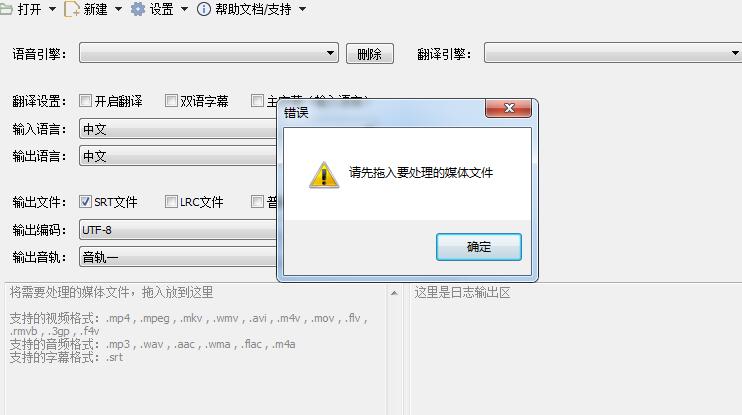Screen dimensions: 742x415
Task: Click the settings gear icon
Action: (x=138, y=9)
